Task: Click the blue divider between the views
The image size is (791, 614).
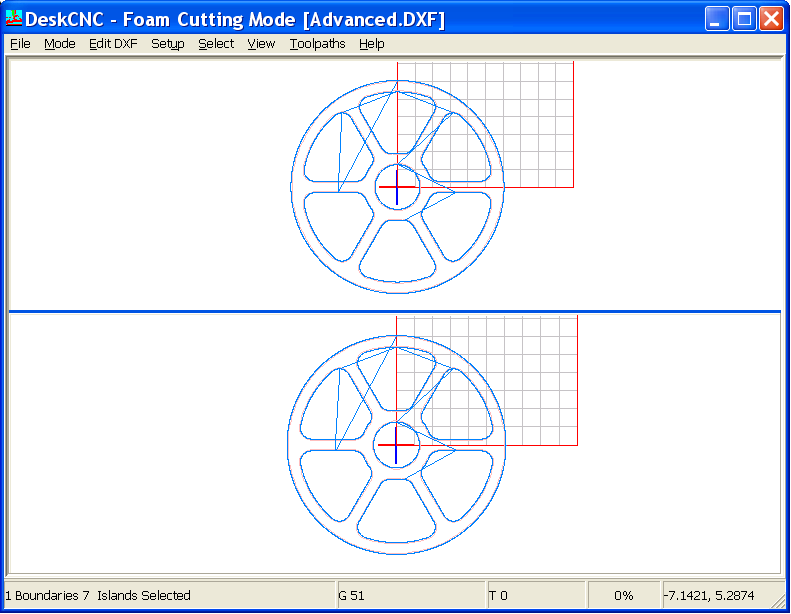Action: pos(395,311)
